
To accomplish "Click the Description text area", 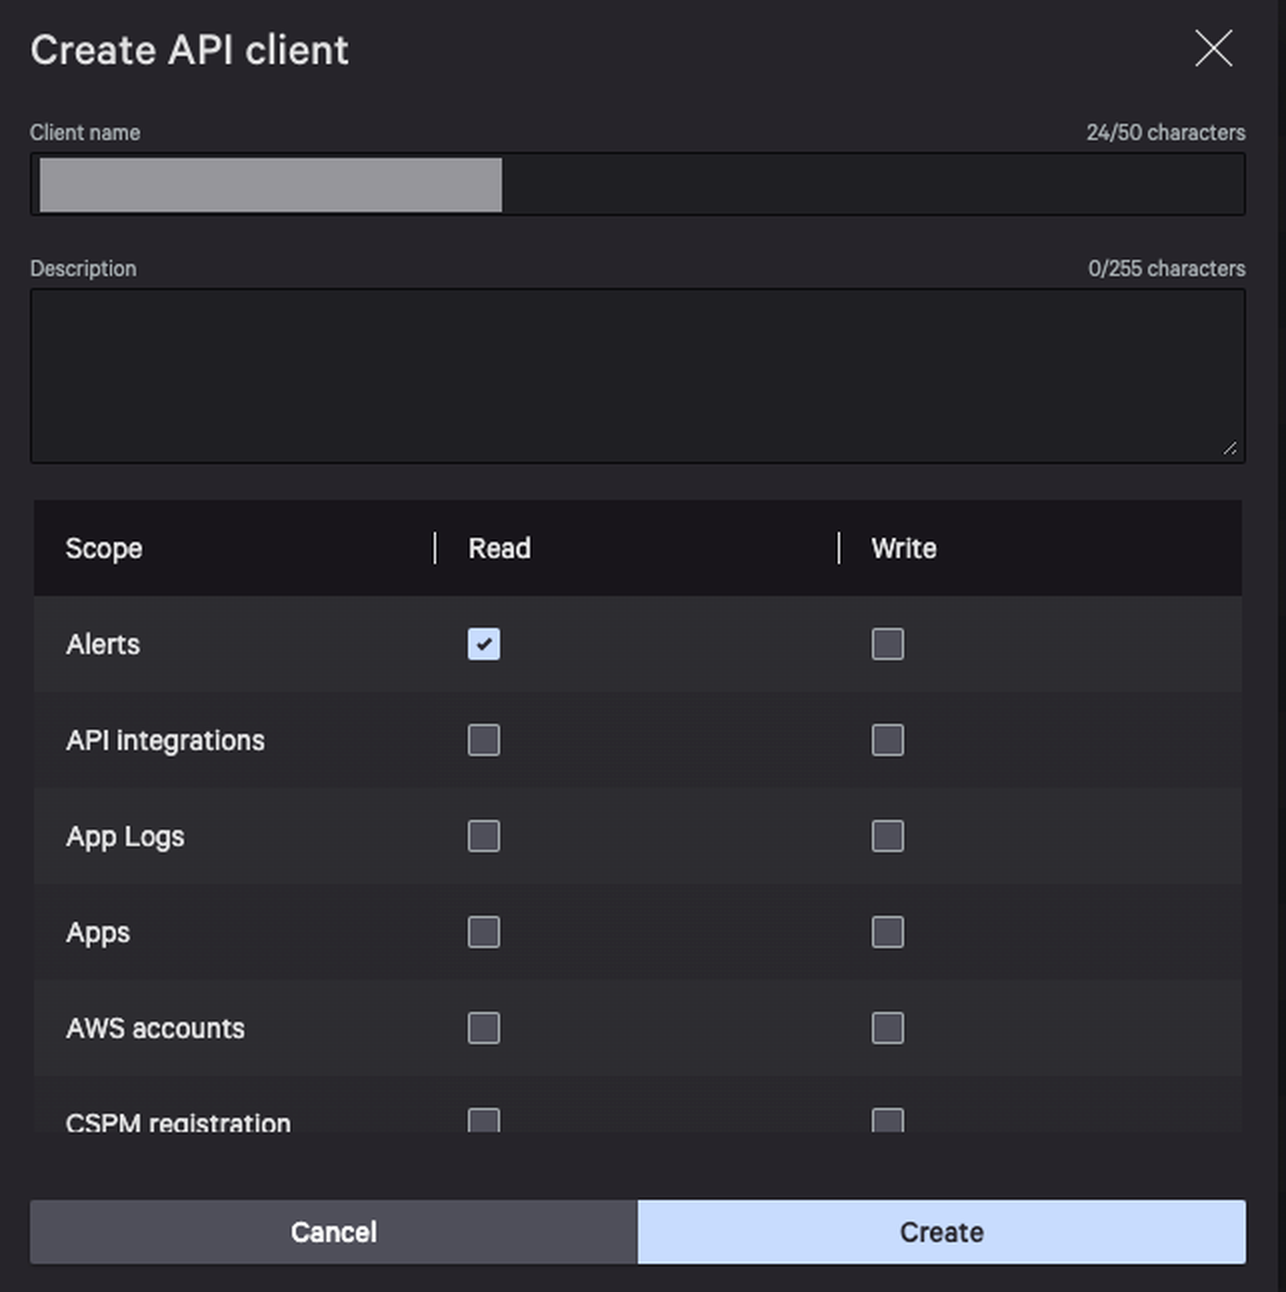I will point(637,376).
